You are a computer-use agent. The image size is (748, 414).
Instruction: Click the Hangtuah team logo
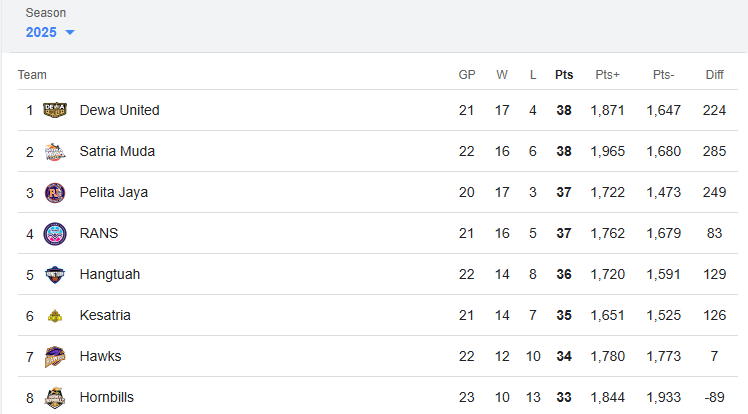pos(55,275)
